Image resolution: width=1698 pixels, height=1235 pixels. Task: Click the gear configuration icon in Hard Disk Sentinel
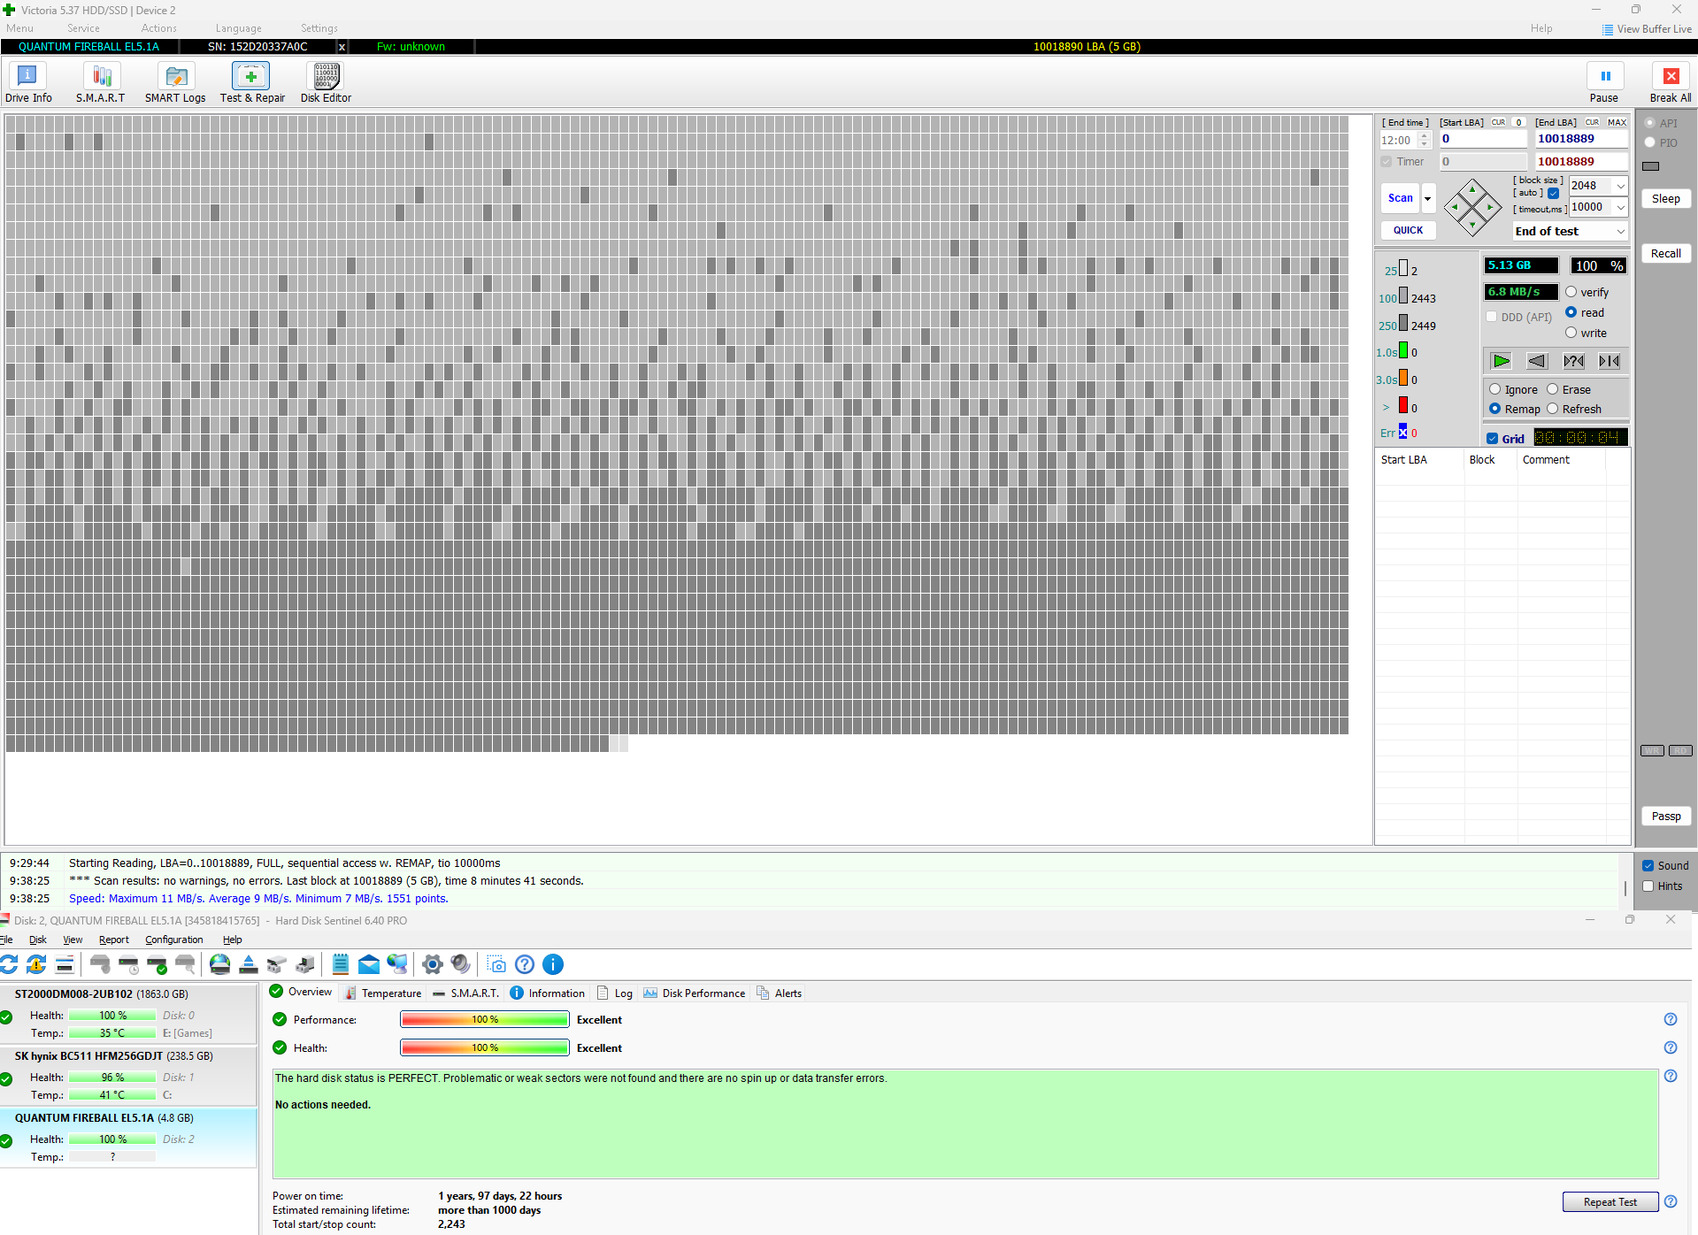[432, 964]
